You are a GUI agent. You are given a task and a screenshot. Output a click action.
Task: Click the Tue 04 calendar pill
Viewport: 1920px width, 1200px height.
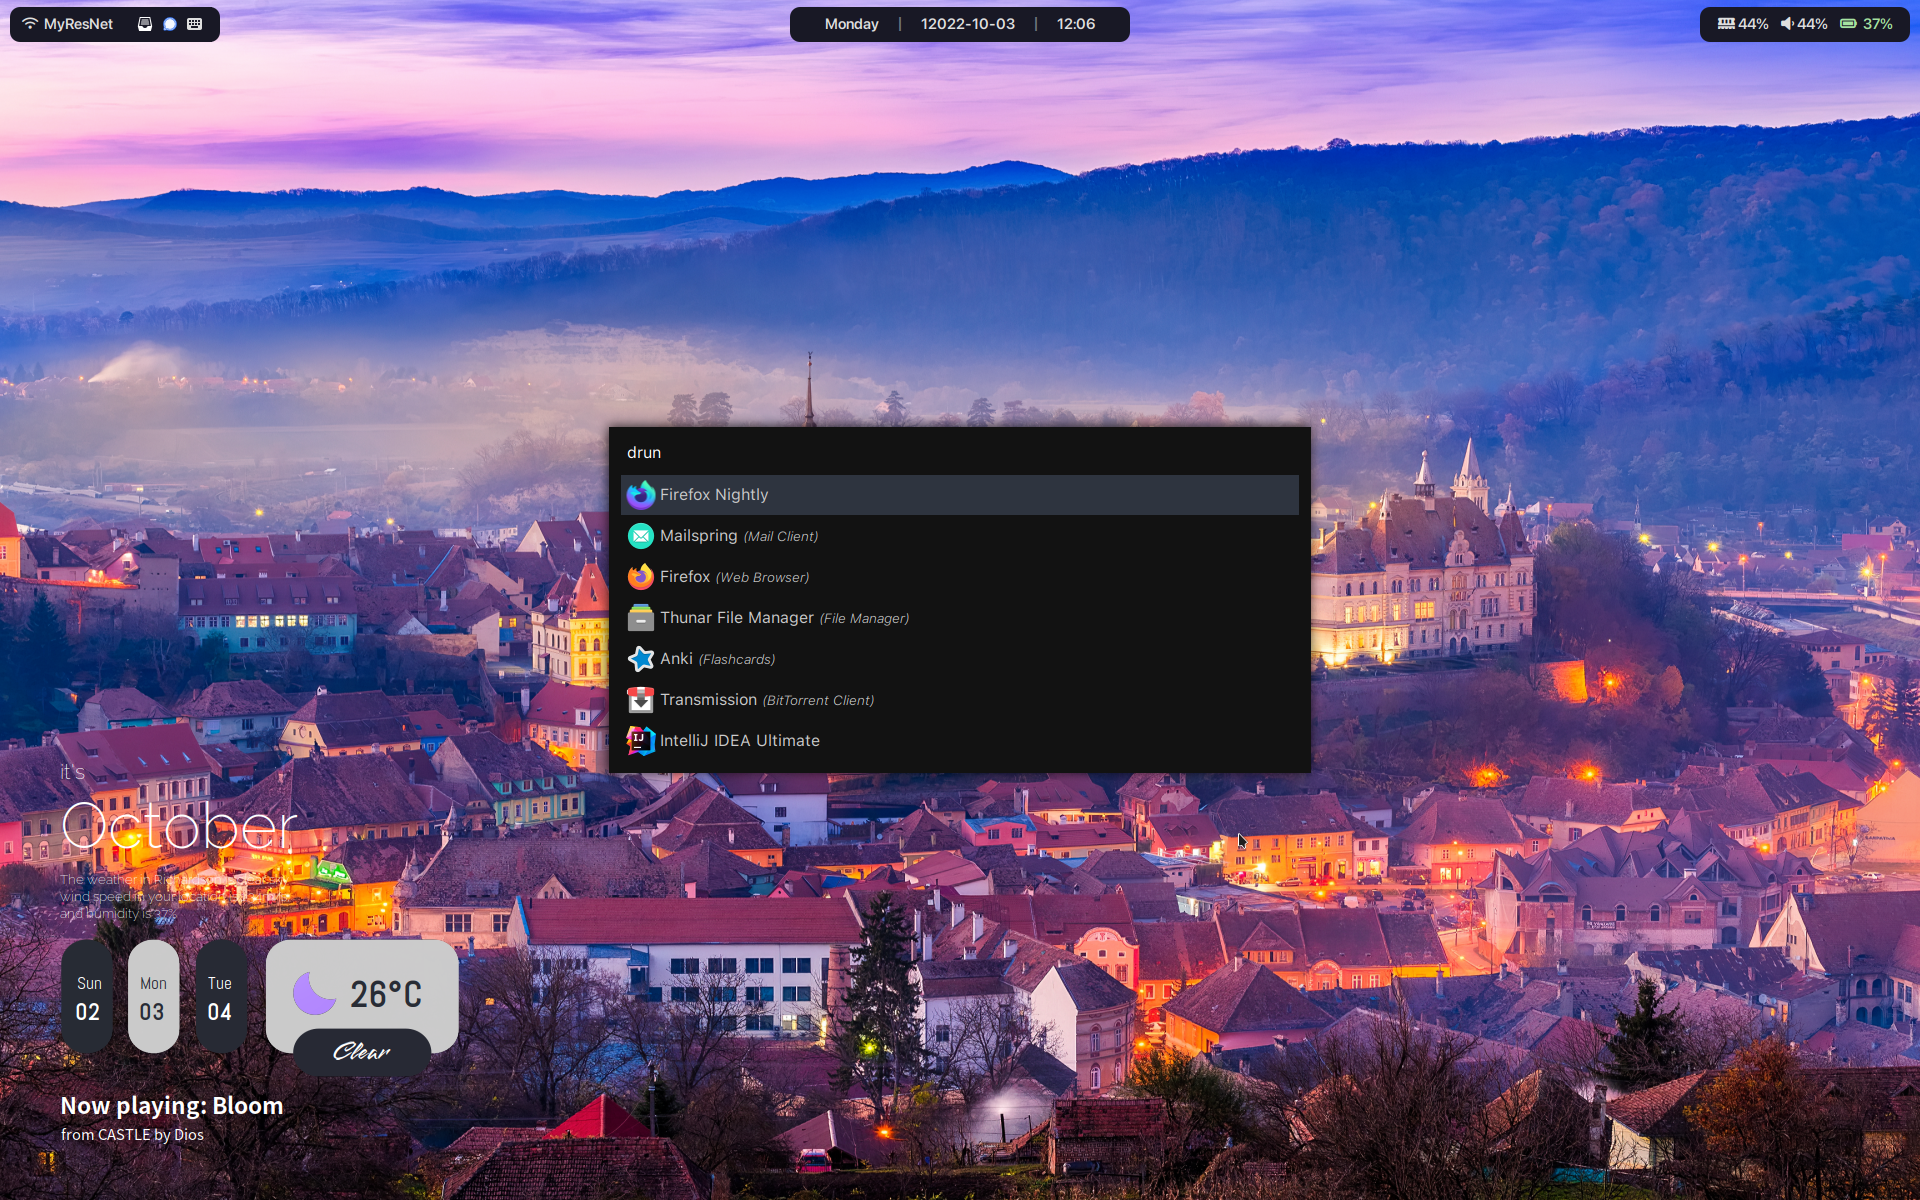[220, 997]
